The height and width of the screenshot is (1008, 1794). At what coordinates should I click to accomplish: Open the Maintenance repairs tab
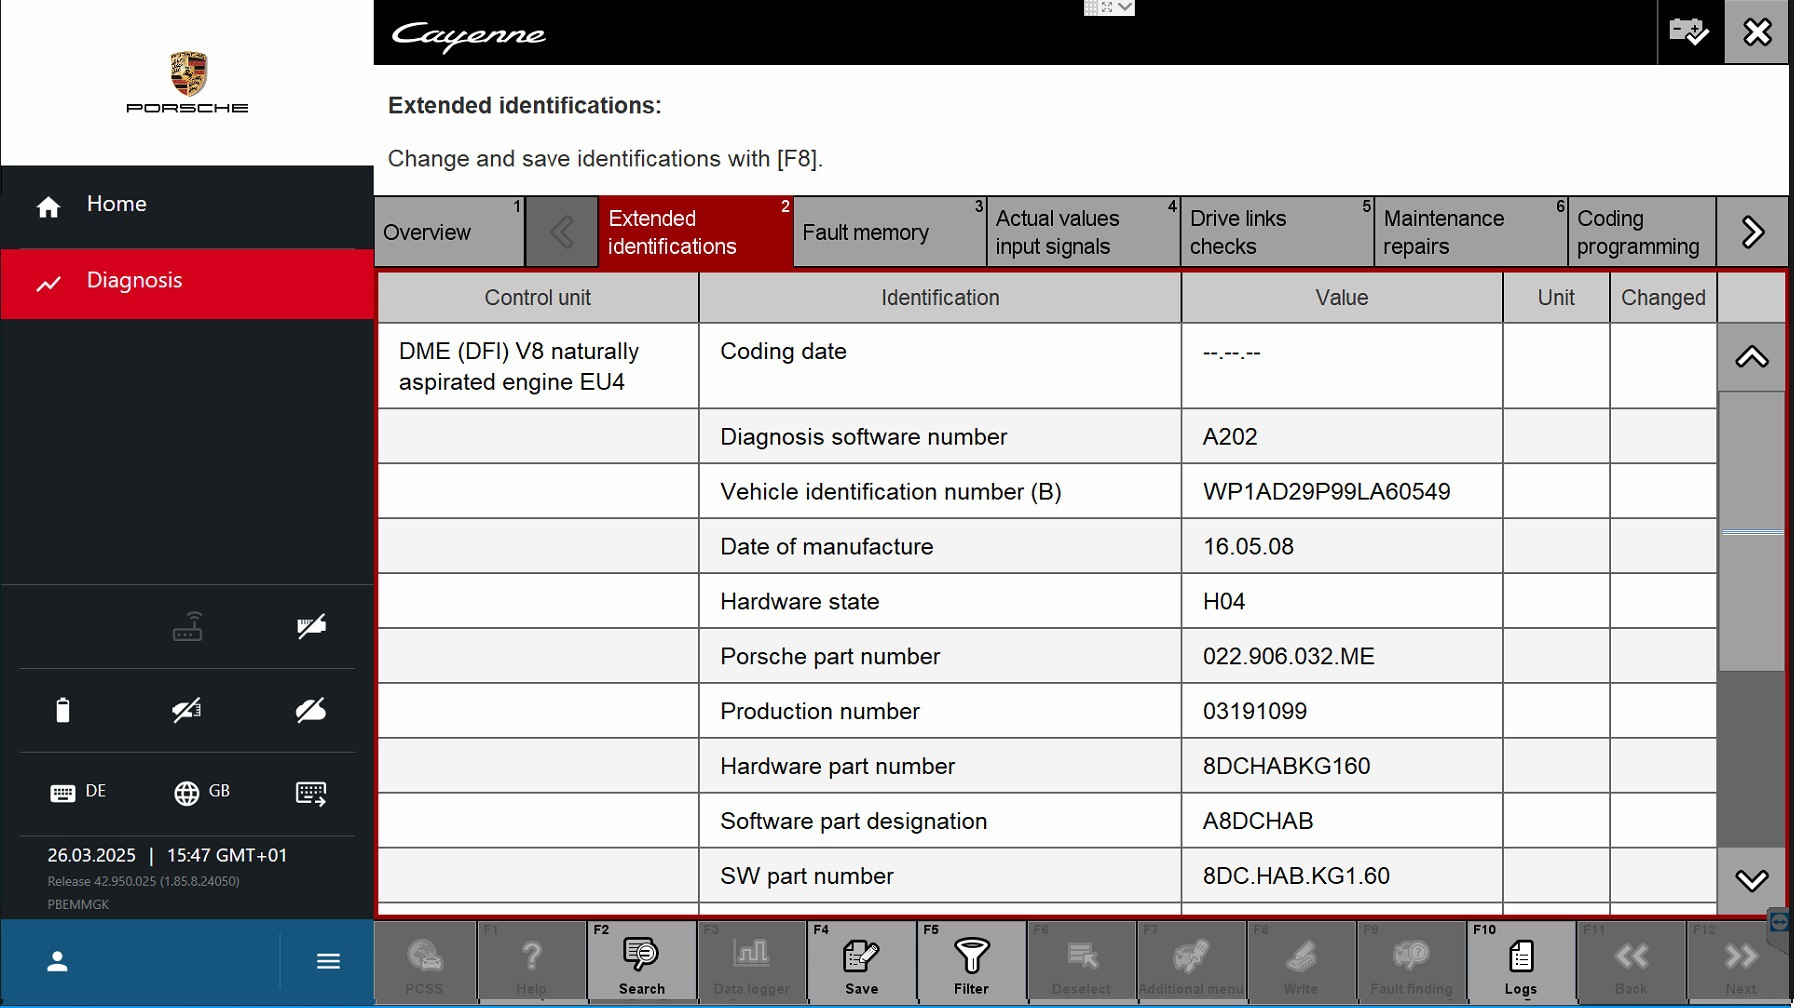click(1471, 232)
